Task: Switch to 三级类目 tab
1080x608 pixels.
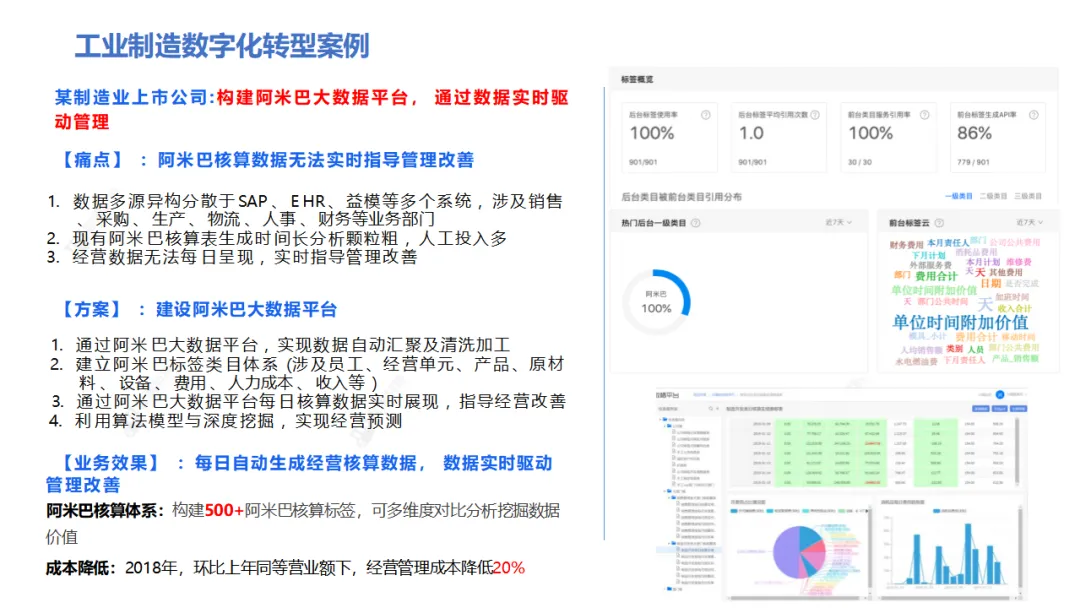Action: (x=1028, y=196)
